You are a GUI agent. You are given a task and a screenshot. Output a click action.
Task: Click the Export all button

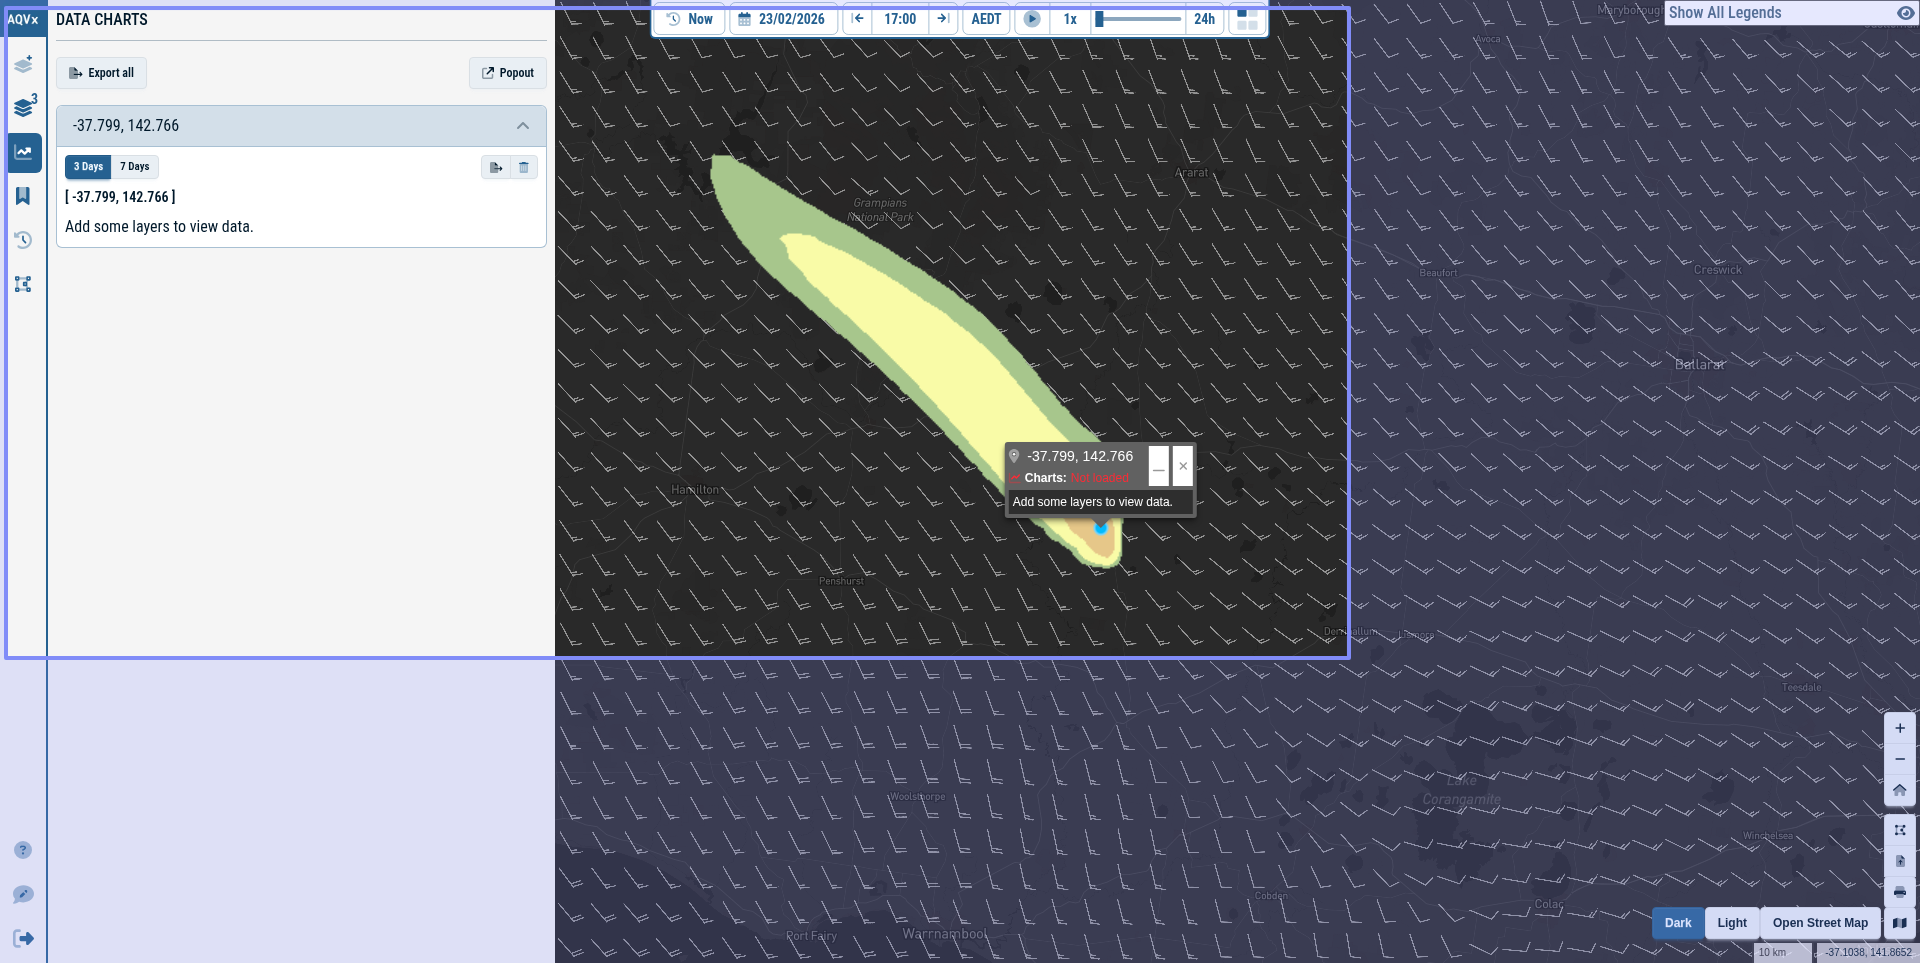tap(101, 73)
